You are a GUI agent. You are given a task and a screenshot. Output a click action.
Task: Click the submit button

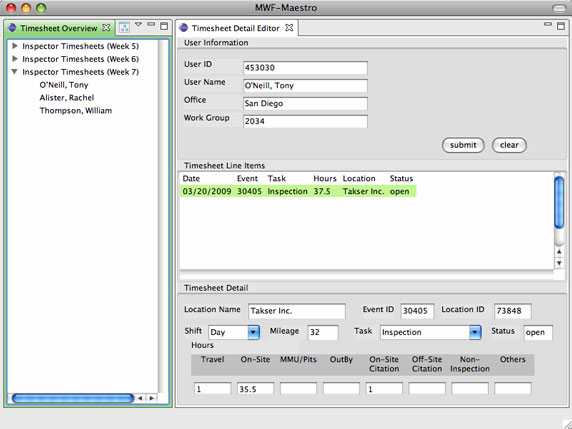click(463, 145)
